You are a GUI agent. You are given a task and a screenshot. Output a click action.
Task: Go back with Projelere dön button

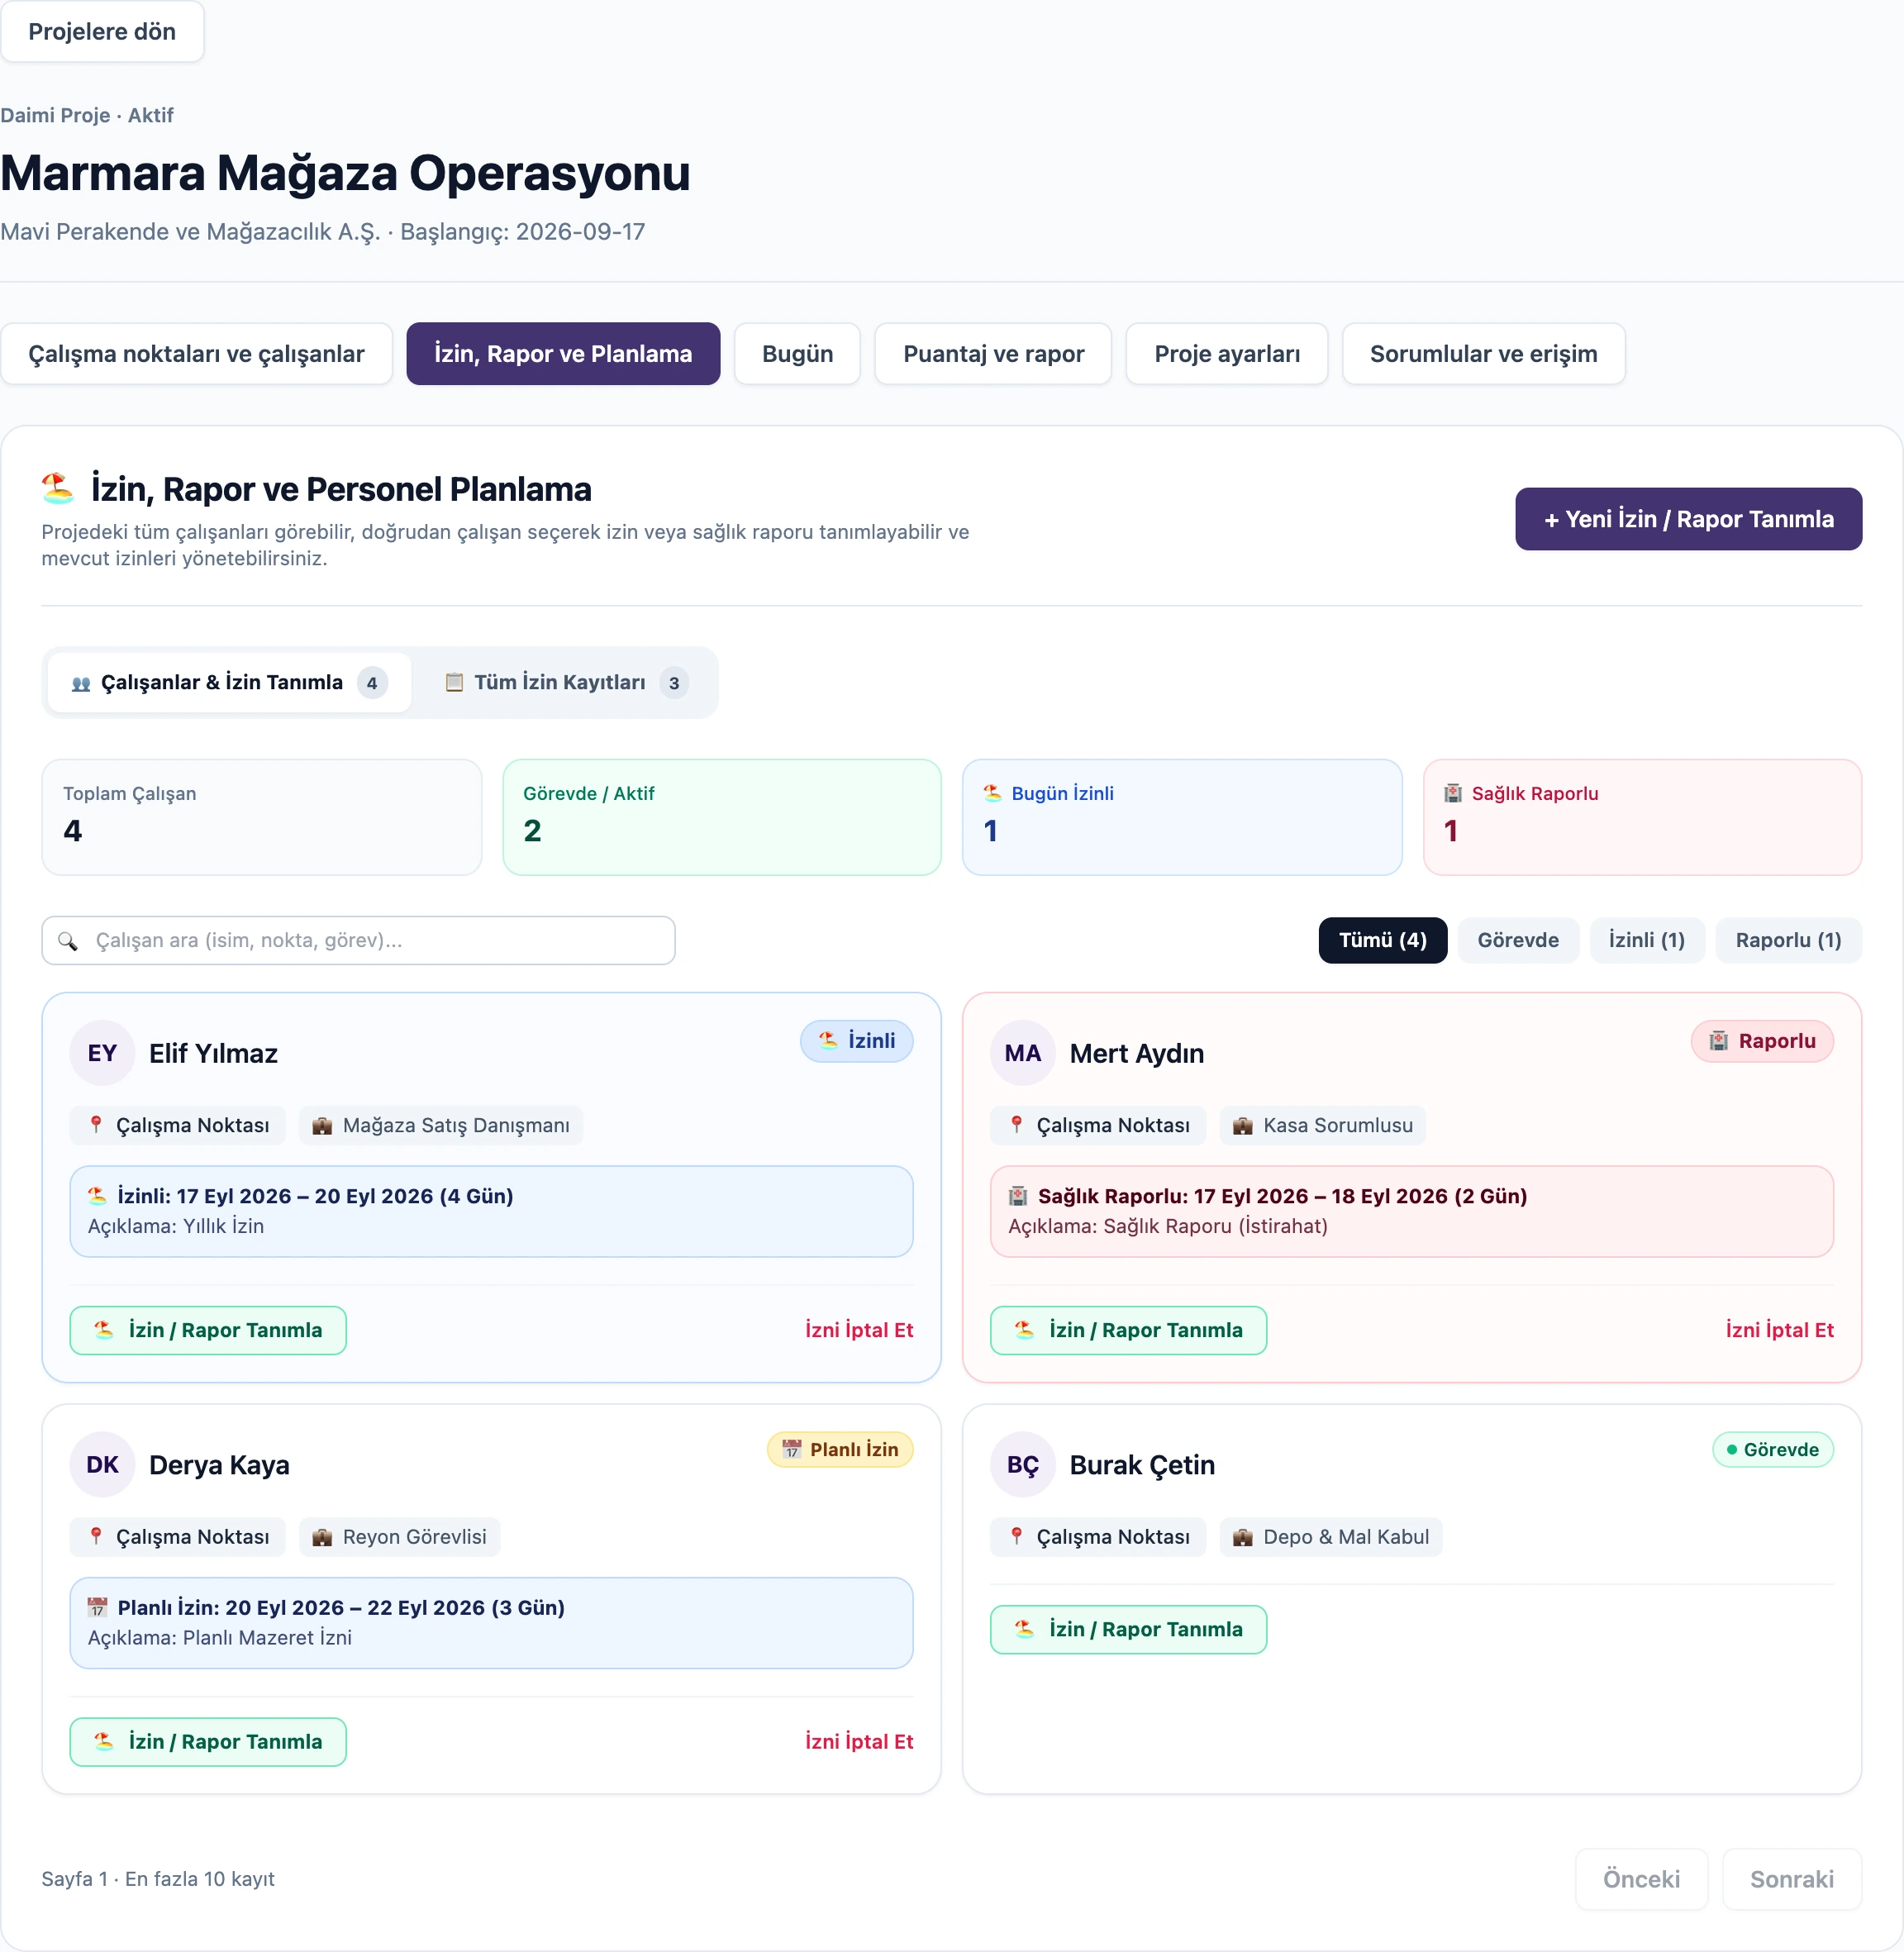(x=102, y=31)
